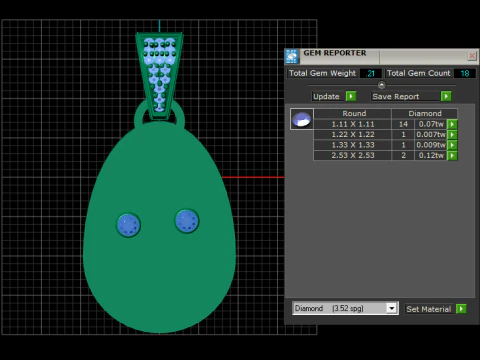Click the quantity 2 cell
480x360 pixels.
(403, 155)
